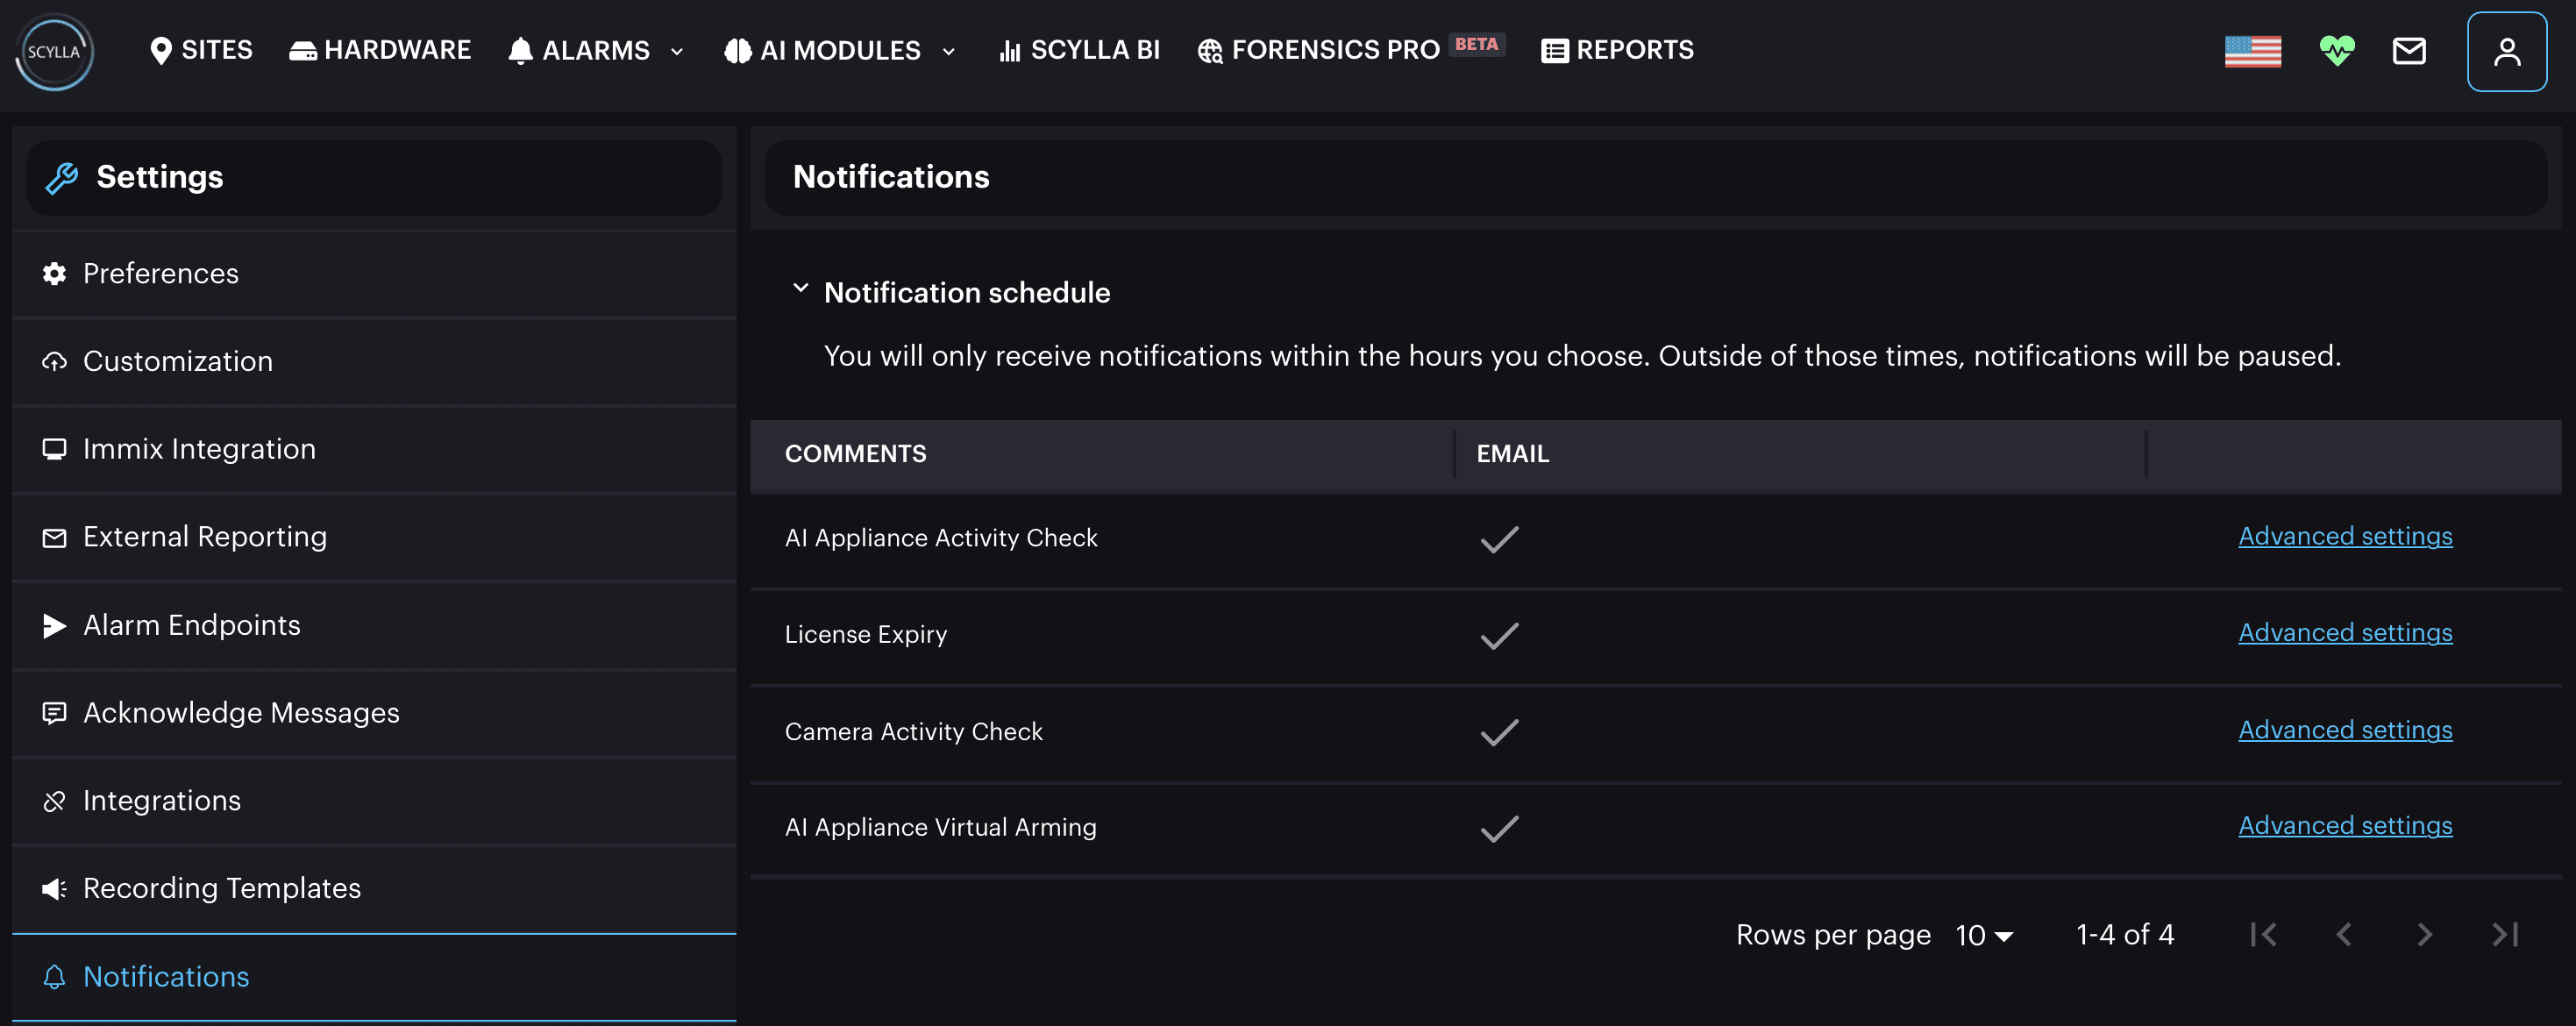
Task: Click the EMAIL column header
Action: click(1512, 455)
